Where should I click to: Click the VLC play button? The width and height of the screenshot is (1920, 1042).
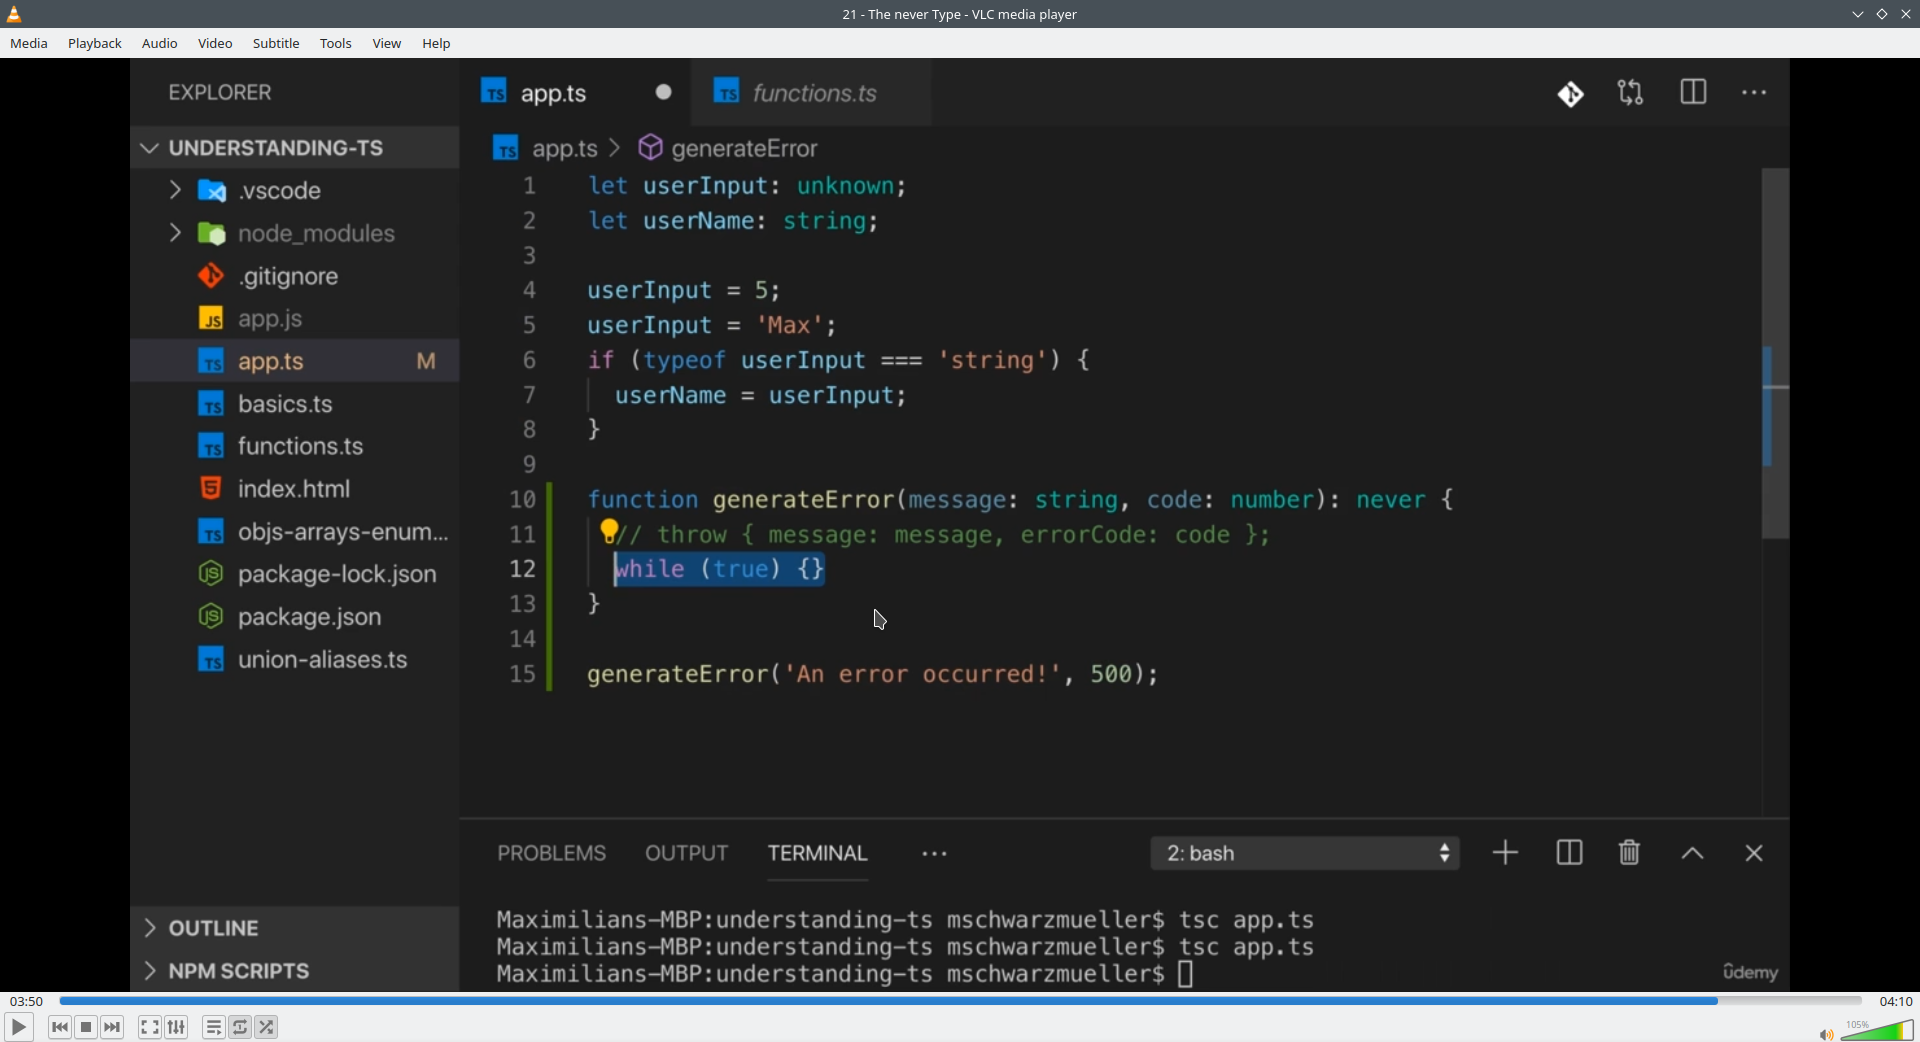18,1027
